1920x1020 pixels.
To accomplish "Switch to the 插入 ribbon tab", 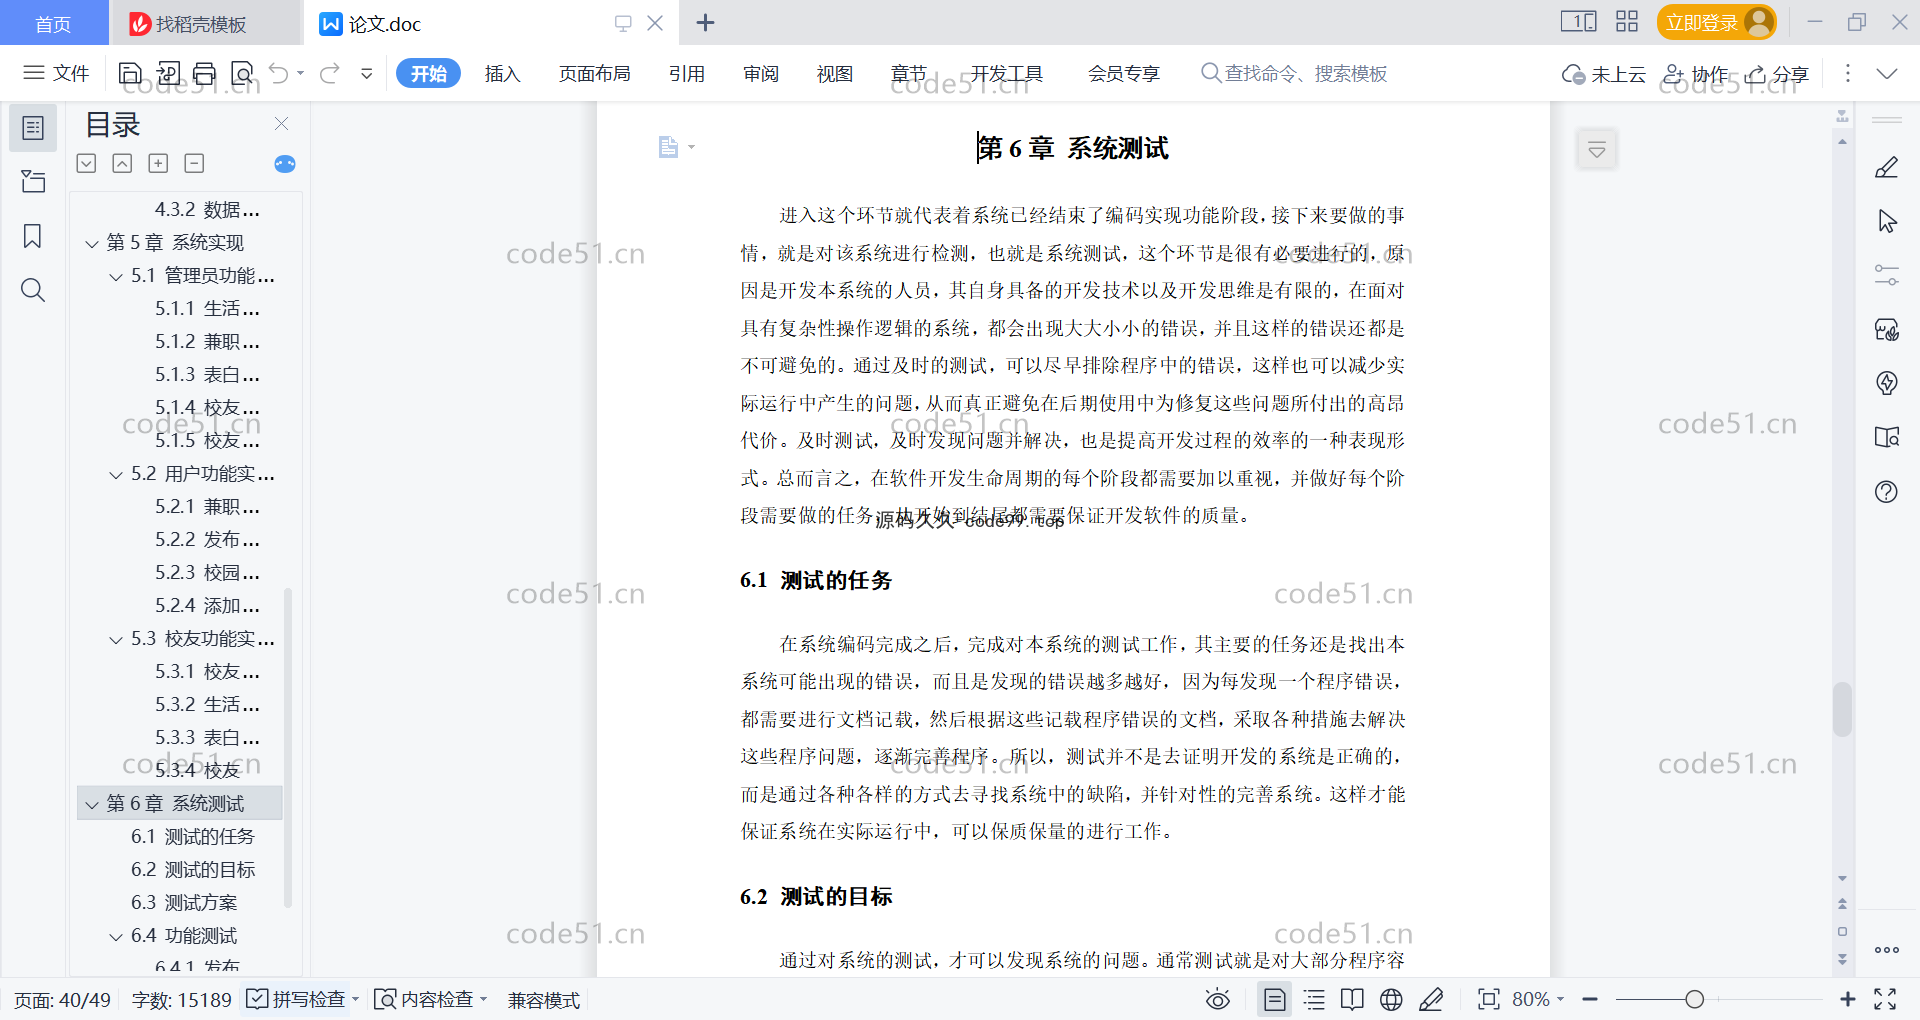I will (502, 73).
